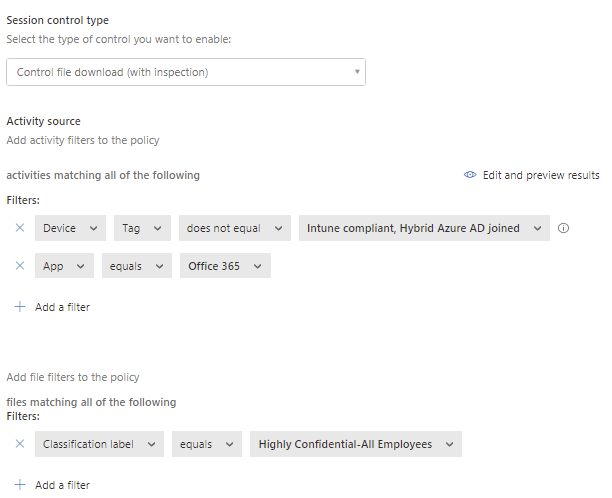Change Classification label 'equals' operator
This screenshot has width=612, height=498.
206,444
